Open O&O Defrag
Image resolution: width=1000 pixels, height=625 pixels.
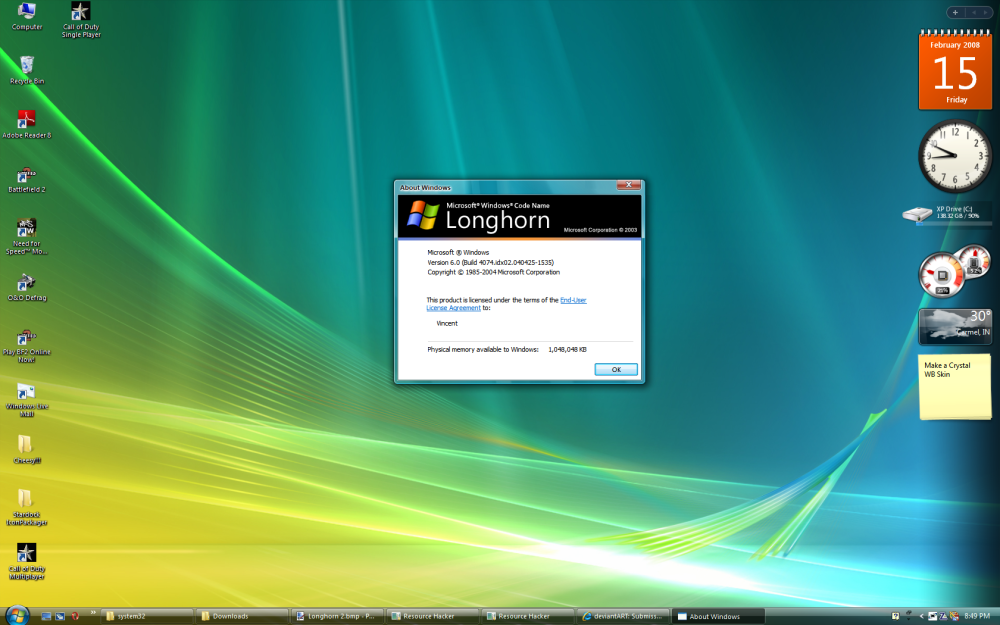26,285
